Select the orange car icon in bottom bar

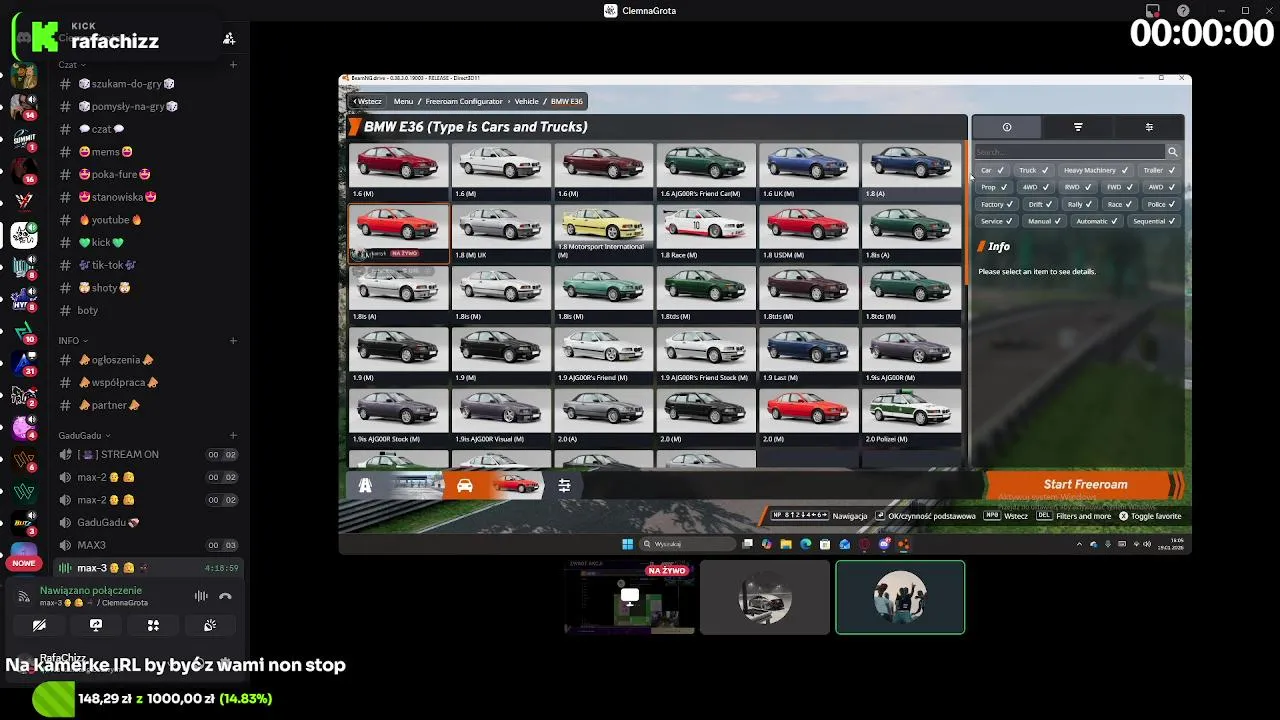tap(465, 485)
